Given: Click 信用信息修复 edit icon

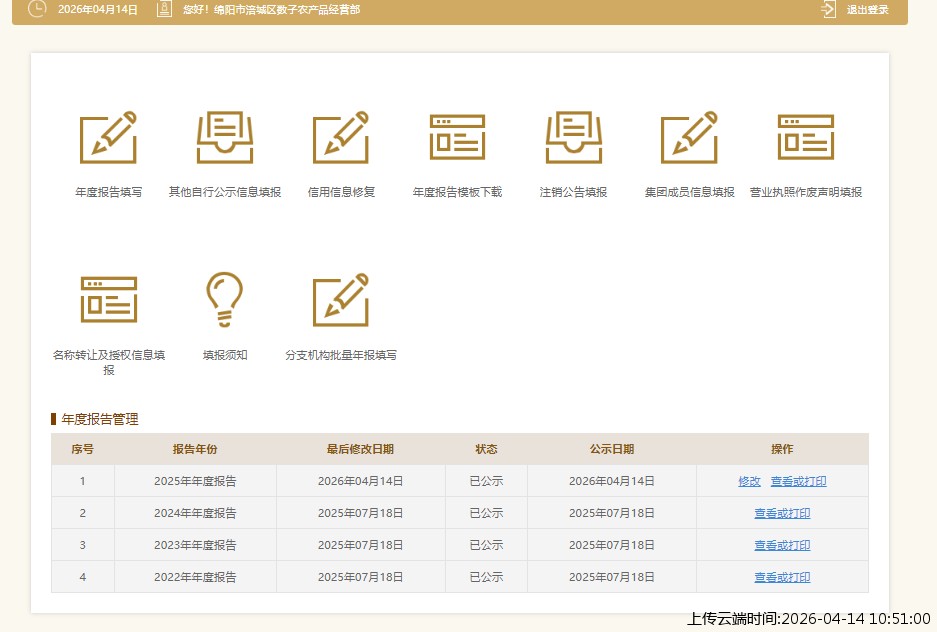Looking at the screenshot, I should tap(341, 138).
